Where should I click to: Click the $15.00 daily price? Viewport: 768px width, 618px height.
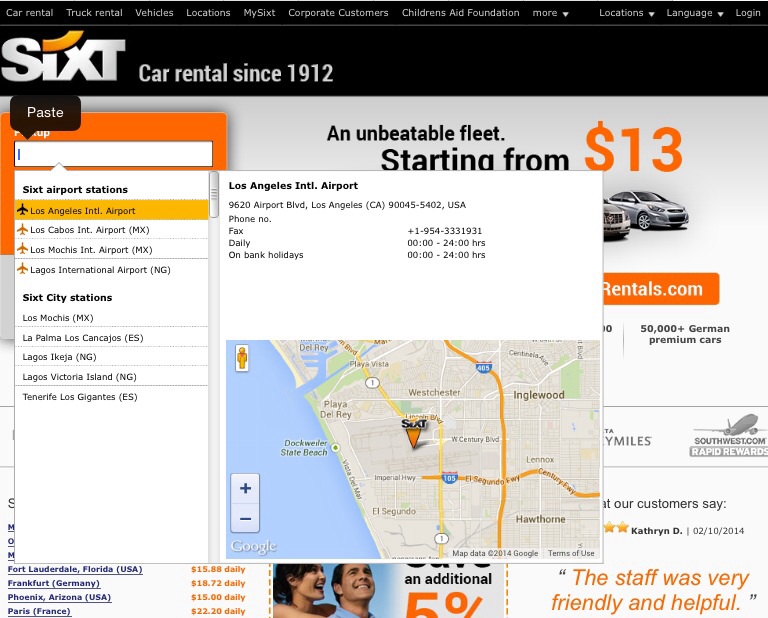point(218,597)
